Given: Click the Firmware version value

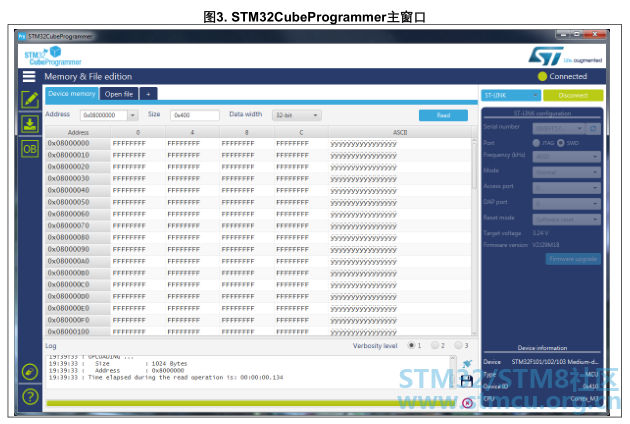Looking at the screenshot, I should pyautogui.click(x=546, y=245).
